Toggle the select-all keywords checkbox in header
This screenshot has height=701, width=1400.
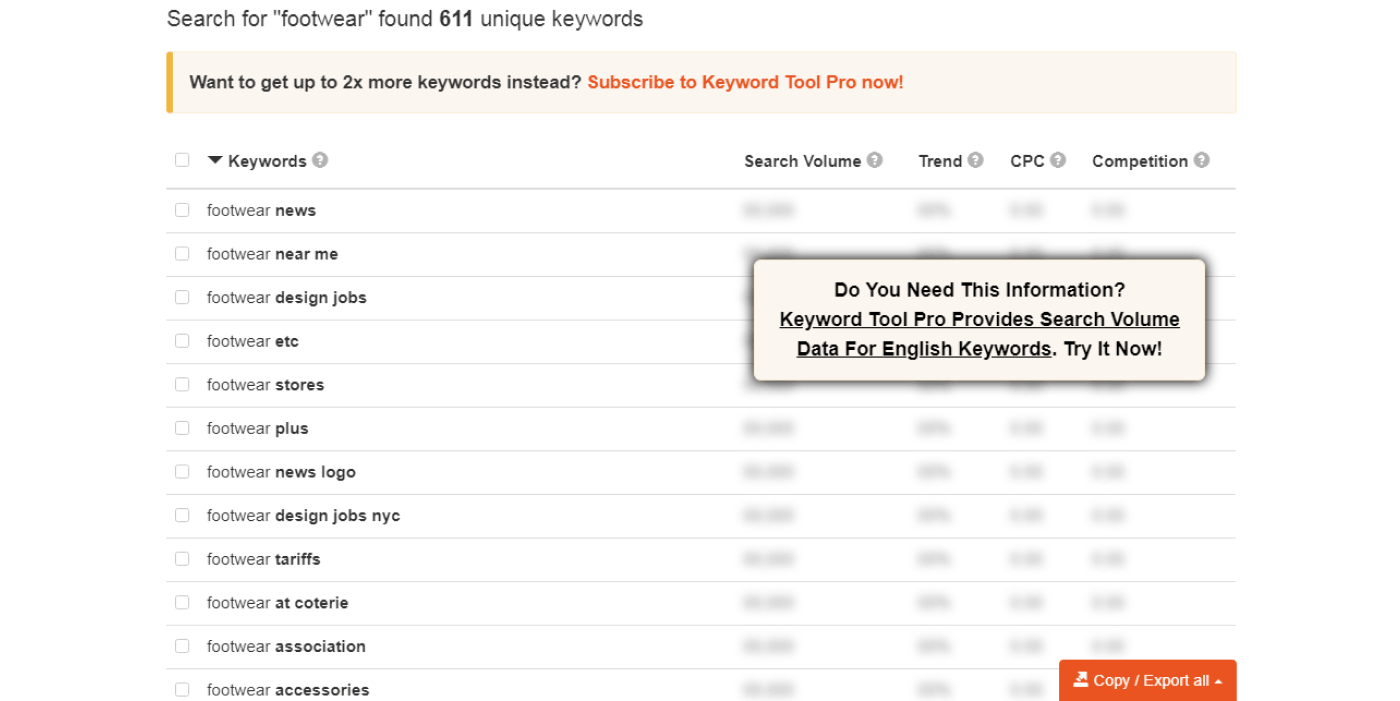coord(182,160)
